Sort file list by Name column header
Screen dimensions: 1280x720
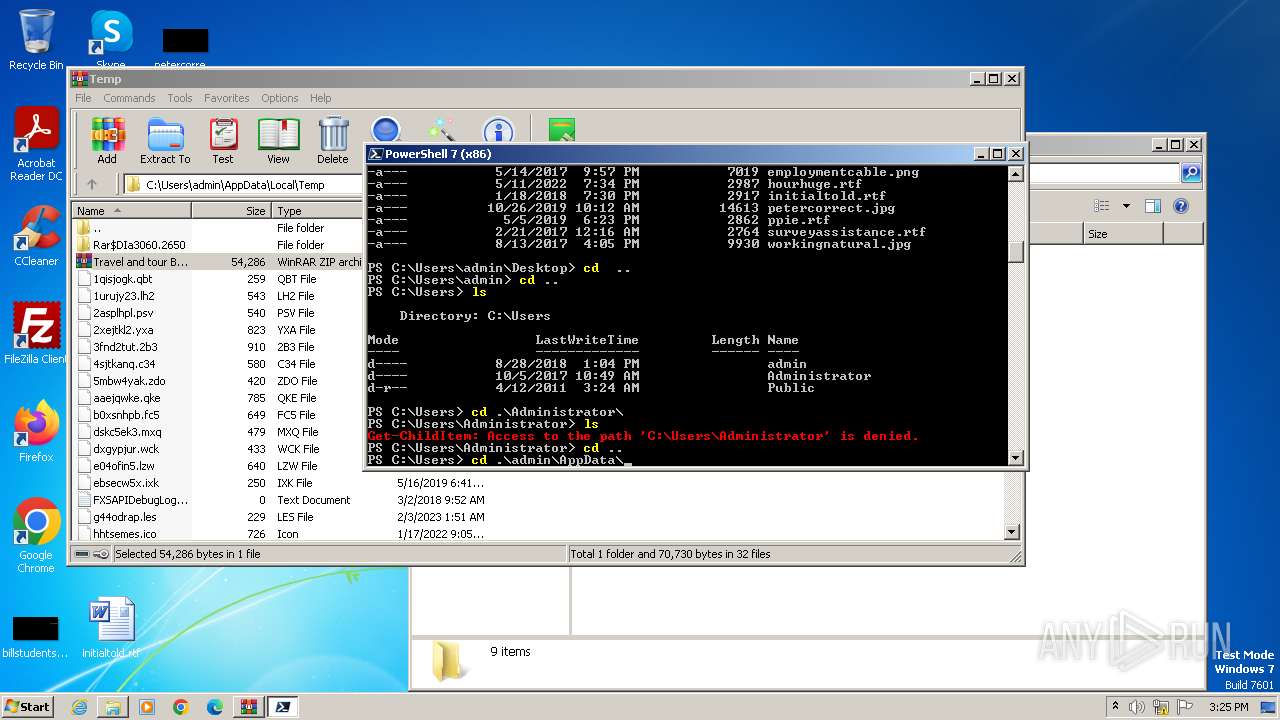tap(132, 211)
